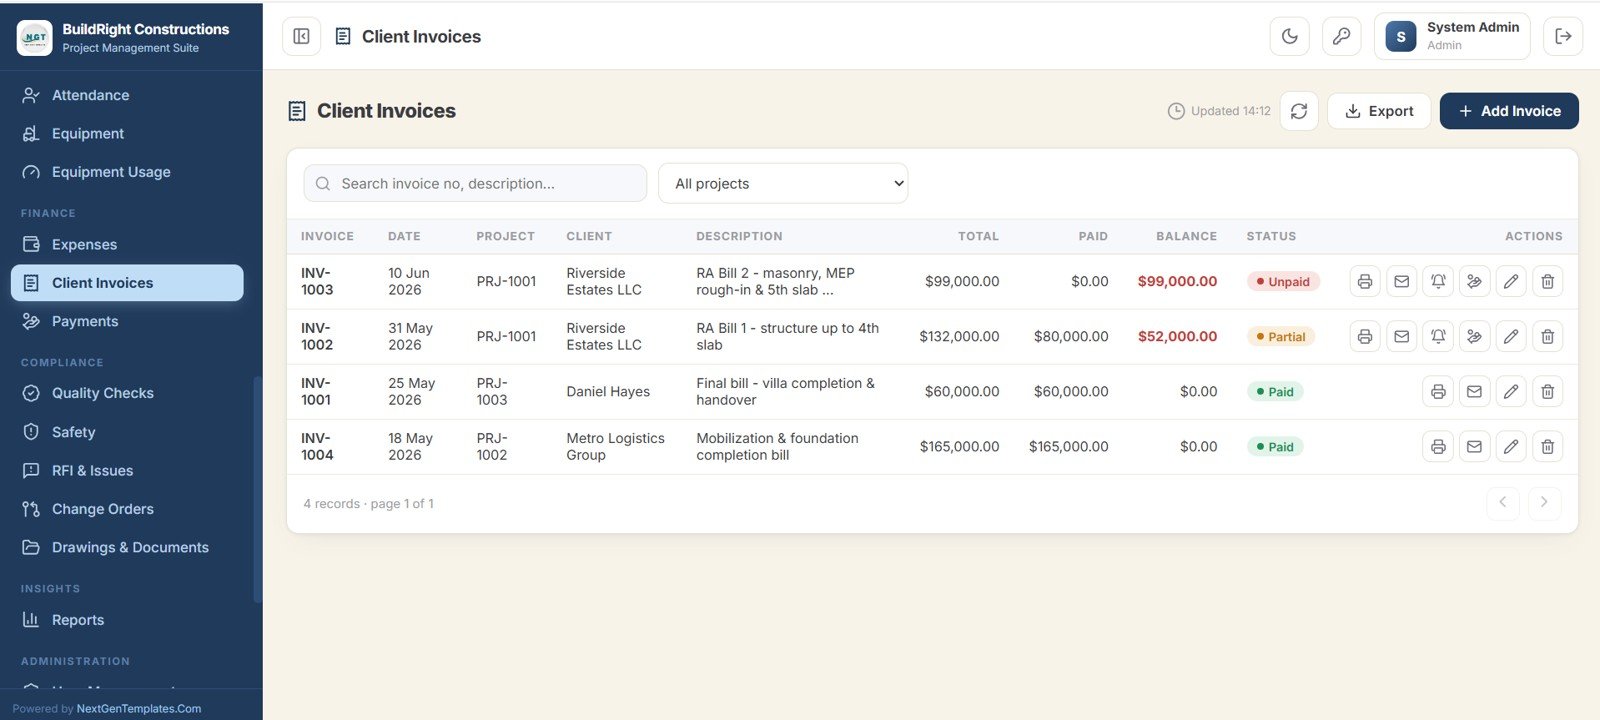Delete invoice INV-1004 via trash icon
This screenshot has height=720, width=1600.
[x=1548, y=447]
